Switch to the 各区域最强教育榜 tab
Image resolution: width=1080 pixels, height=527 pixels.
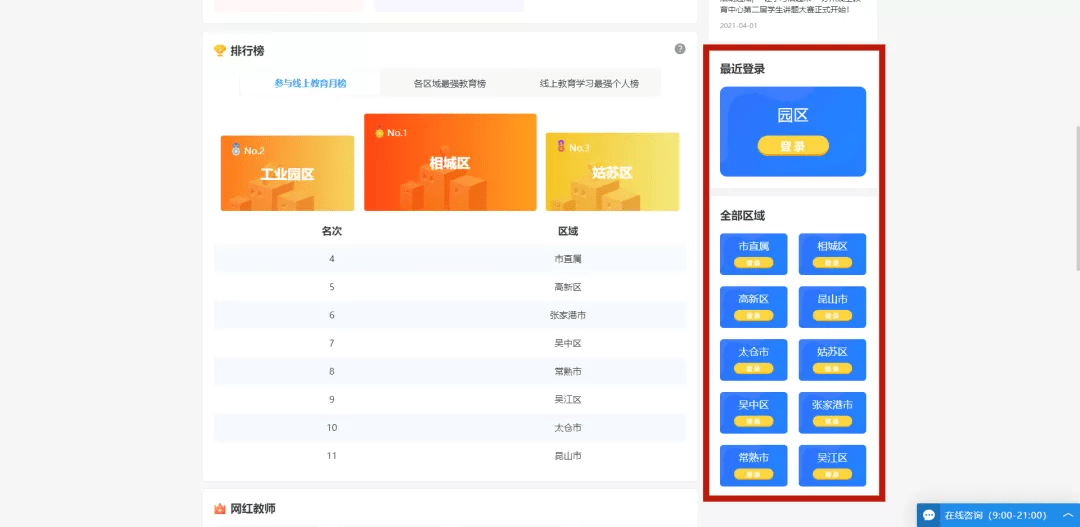pyautogui.click(x=449, y=84)
